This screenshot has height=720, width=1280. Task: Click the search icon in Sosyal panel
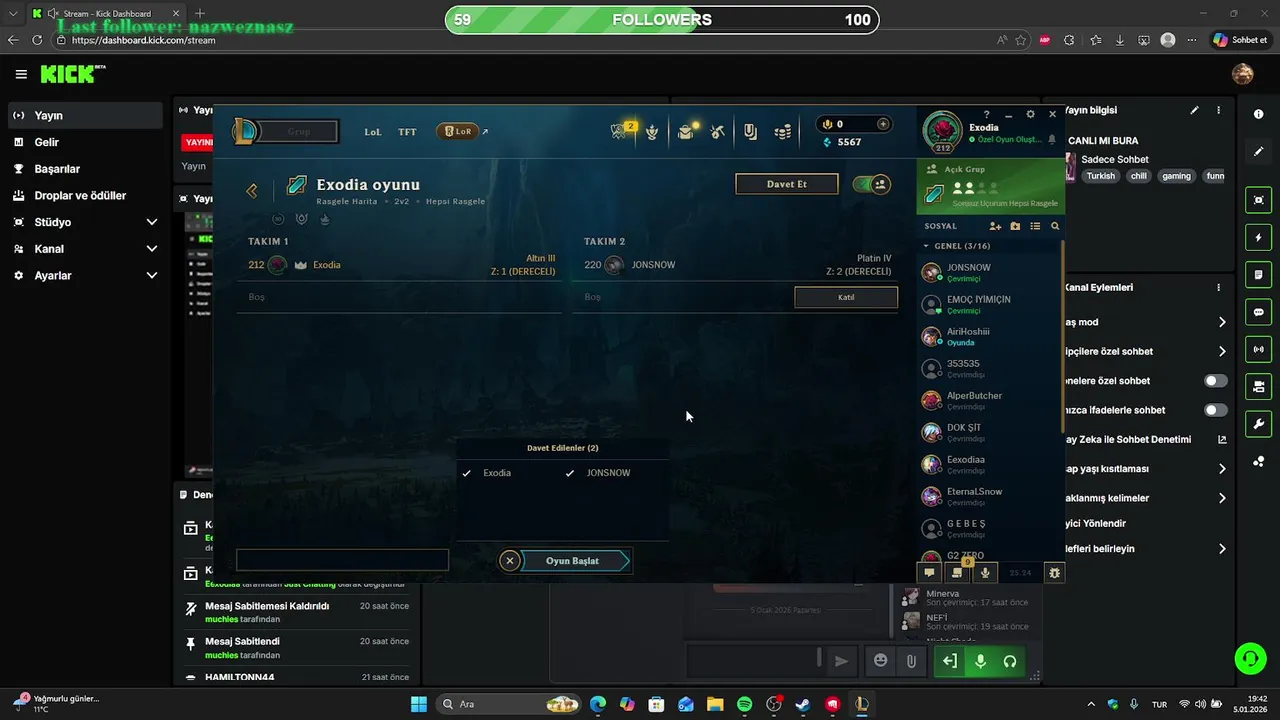click(x=1055, y=226)
